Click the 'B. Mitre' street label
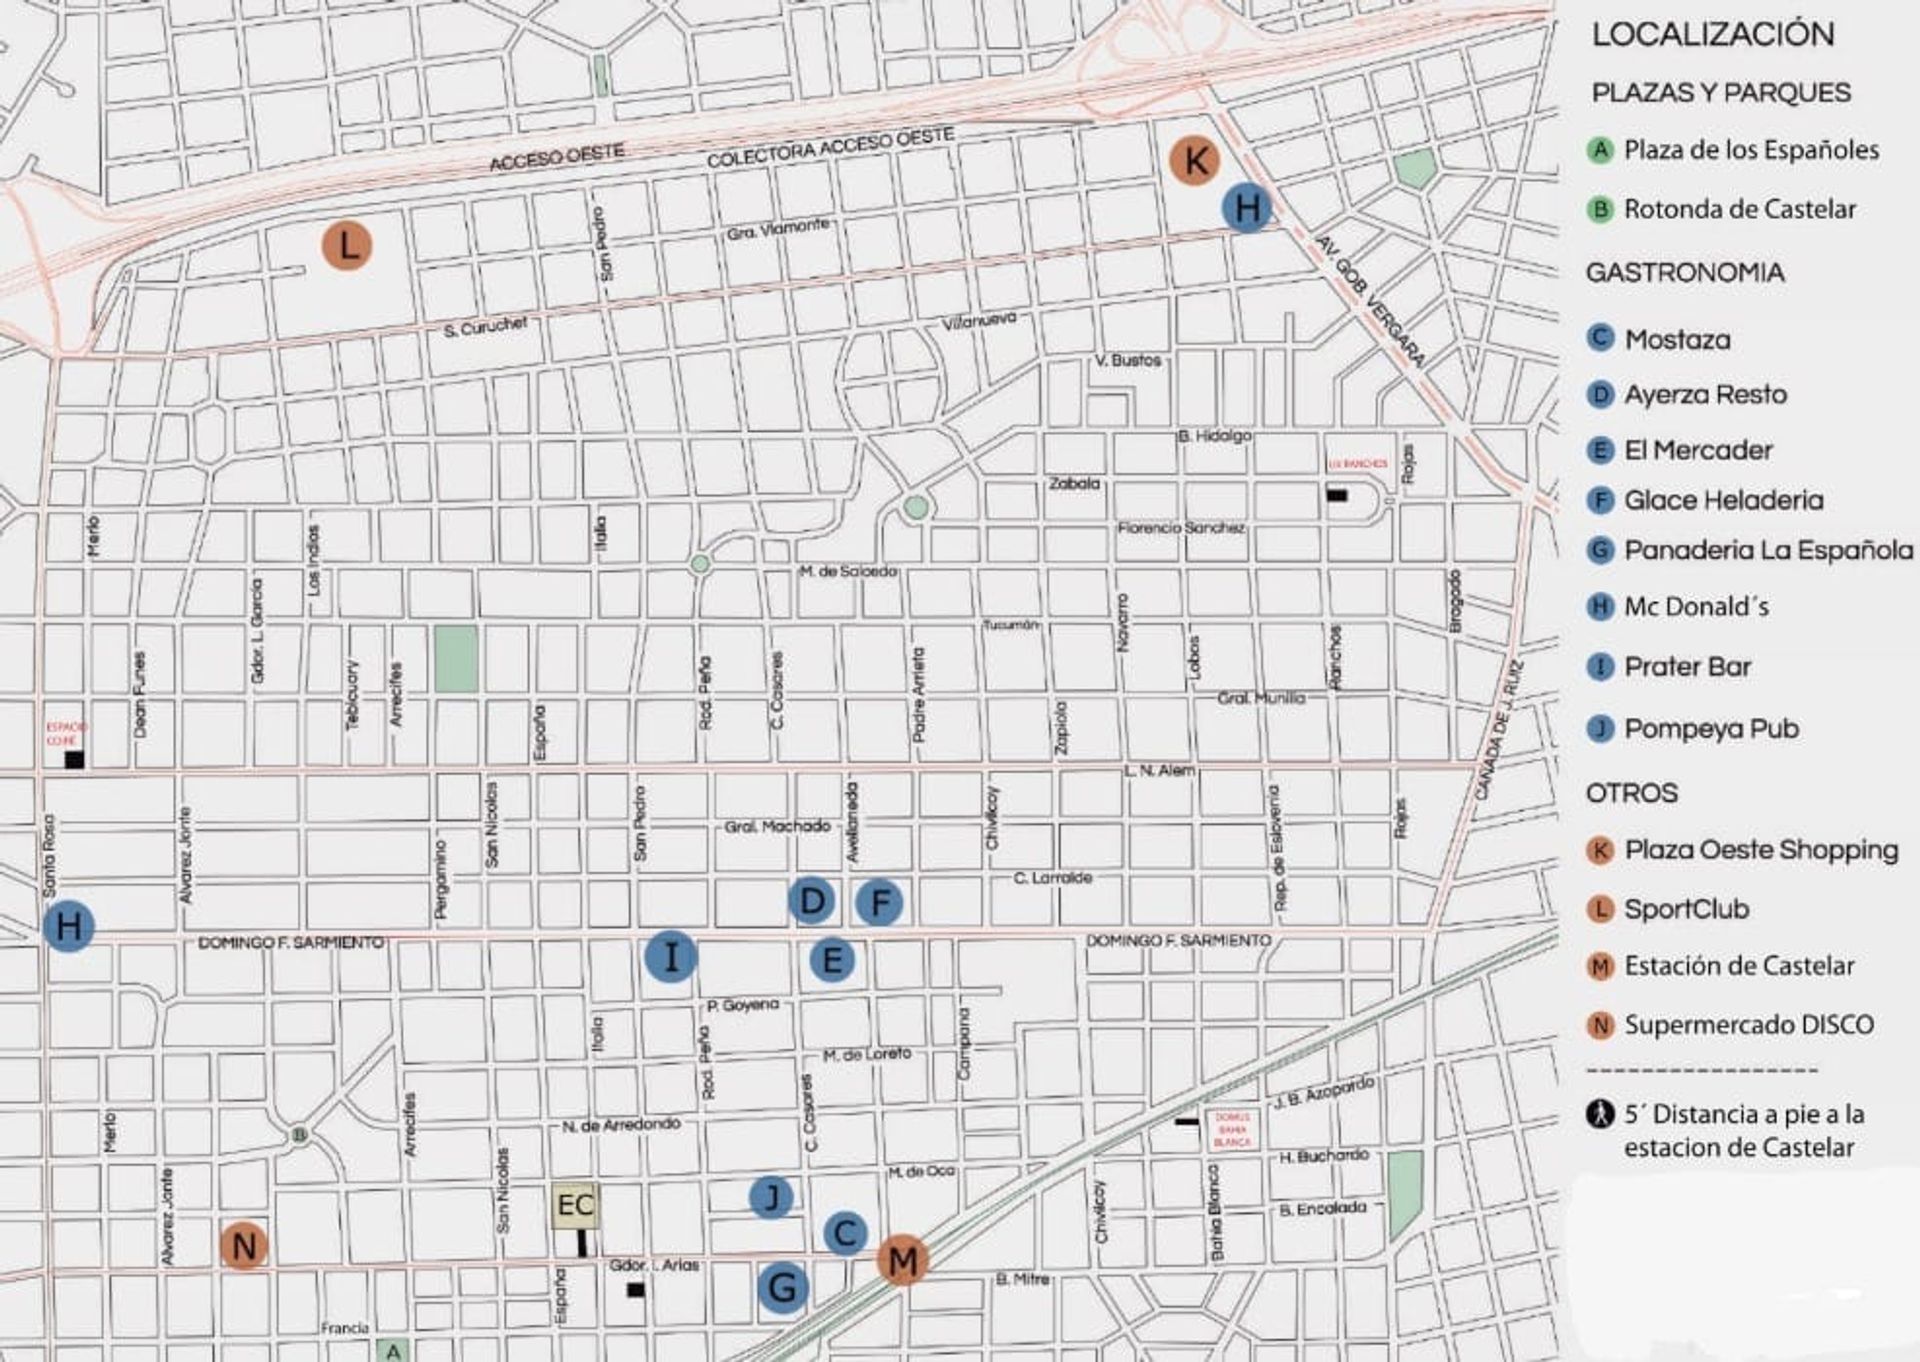Image resolution: width=1920 pixels, height=1362 pixels. (1022, 1279)
